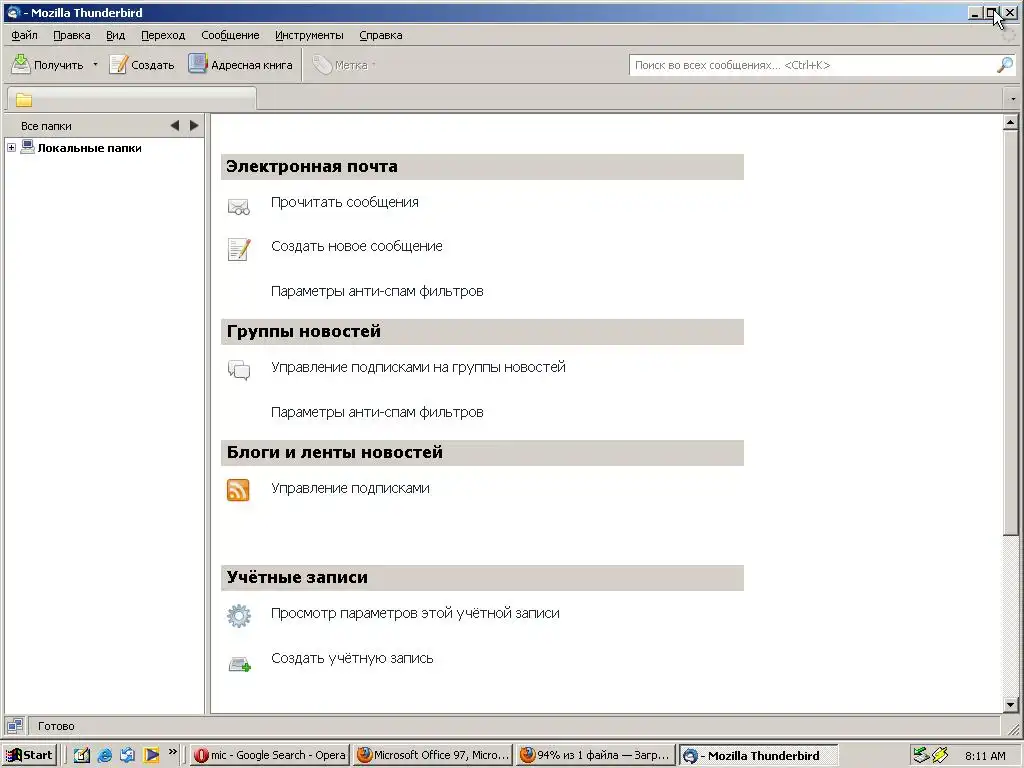The width and height of the screenshot is (1024, 768).
Task: Launch Windows Media Player from quick launch
Action: pyautogui.click(x=152, y=755)
